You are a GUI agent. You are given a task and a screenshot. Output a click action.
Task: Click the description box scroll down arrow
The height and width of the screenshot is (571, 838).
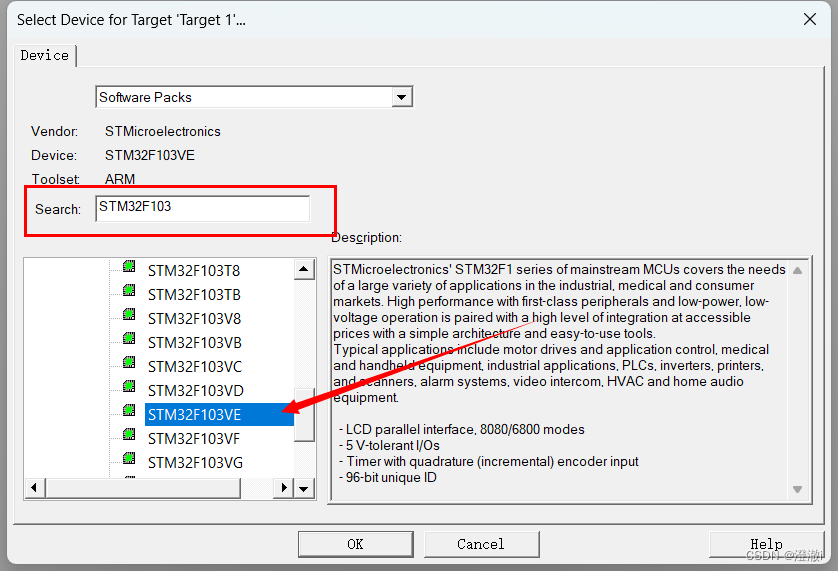coord(797,489)
